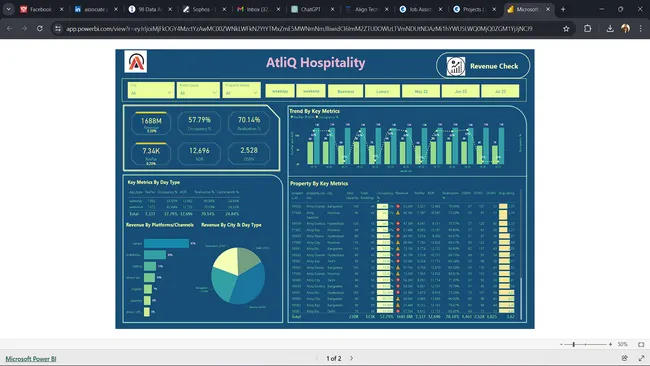Click the 1 of 2 page indicator
This screenshot has height=366, width=650.
coord(334,358)
